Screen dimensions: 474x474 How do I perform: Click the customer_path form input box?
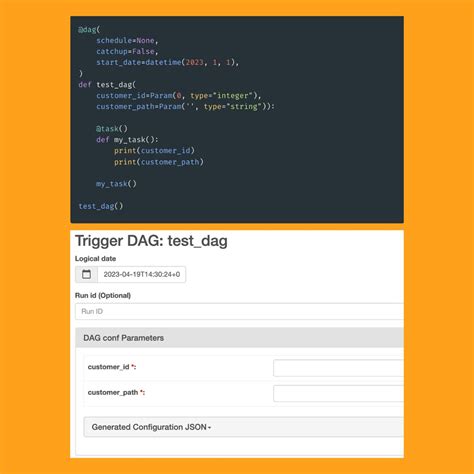[338, 393]
